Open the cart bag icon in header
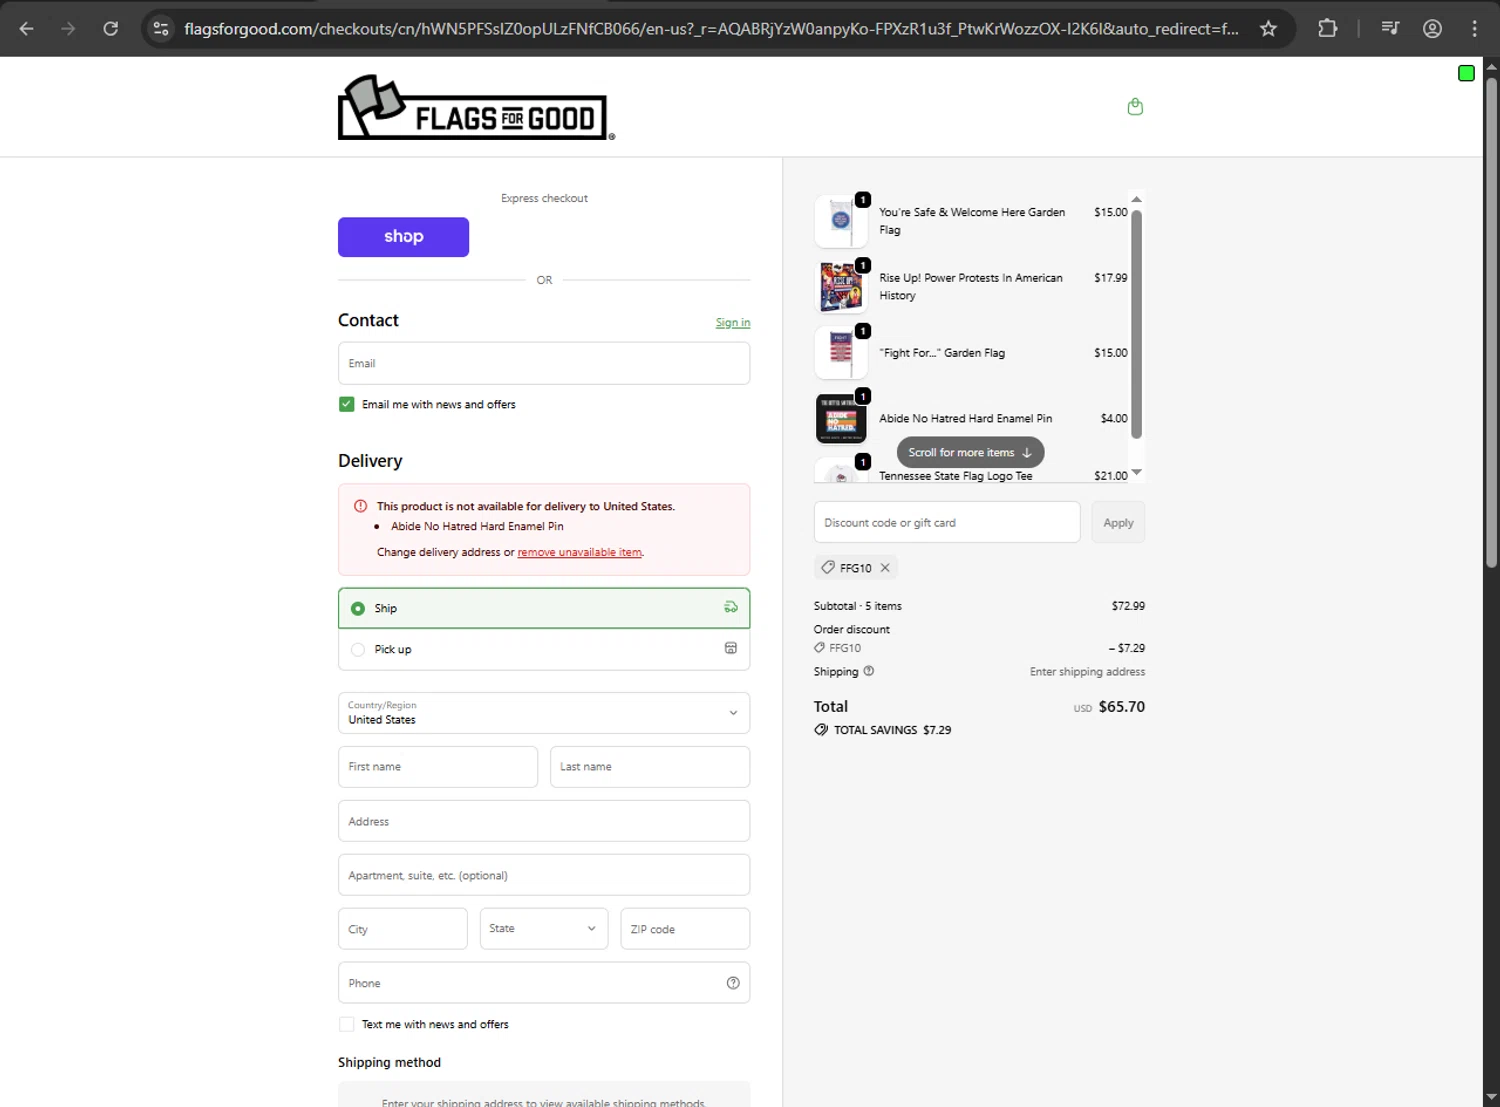This screenshot has width=1500, height=1107. [1135, 107]
